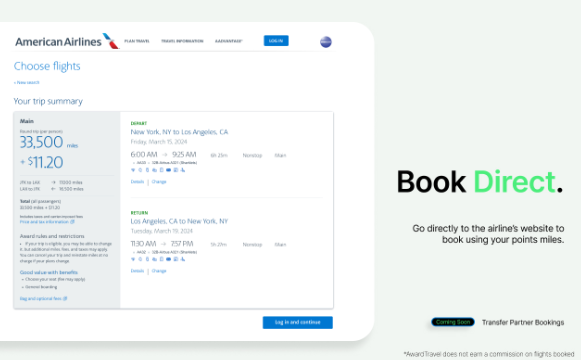
Task: Click the Transfer Partner Bookings text
Action: [523, 322]
